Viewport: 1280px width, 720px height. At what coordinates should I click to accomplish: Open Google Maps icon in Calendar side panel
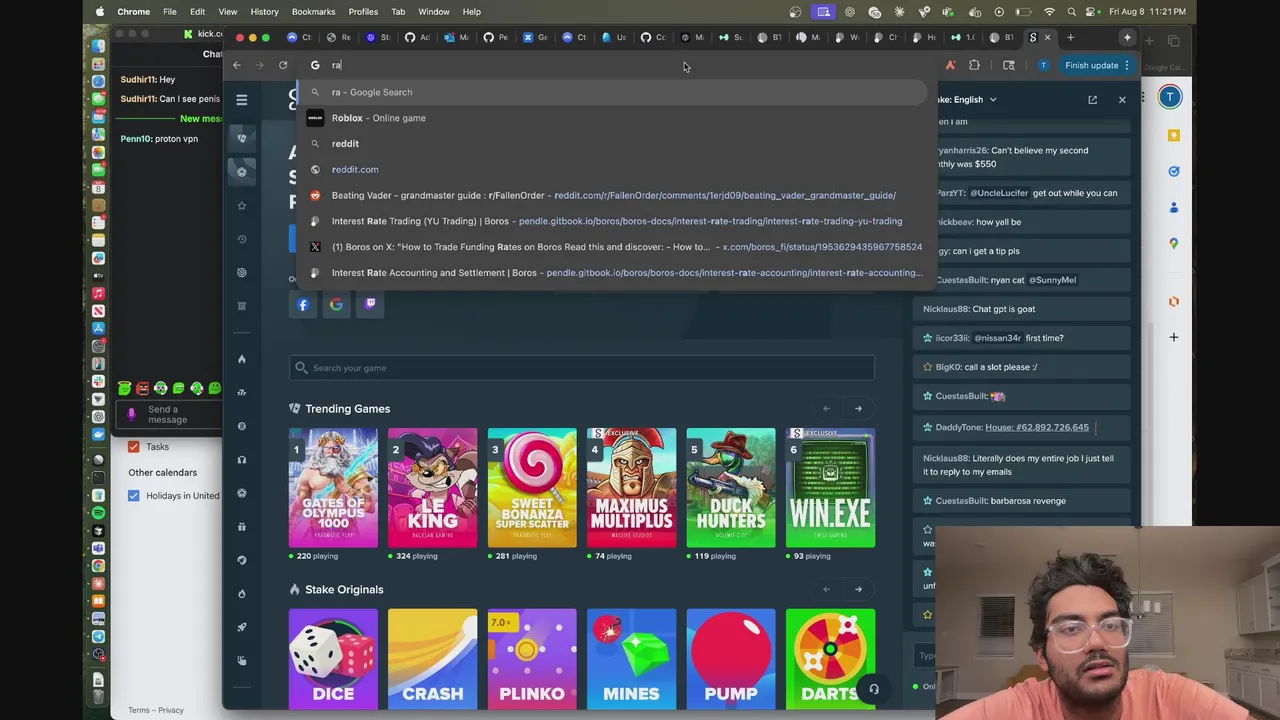click(x=1174, y=243)
